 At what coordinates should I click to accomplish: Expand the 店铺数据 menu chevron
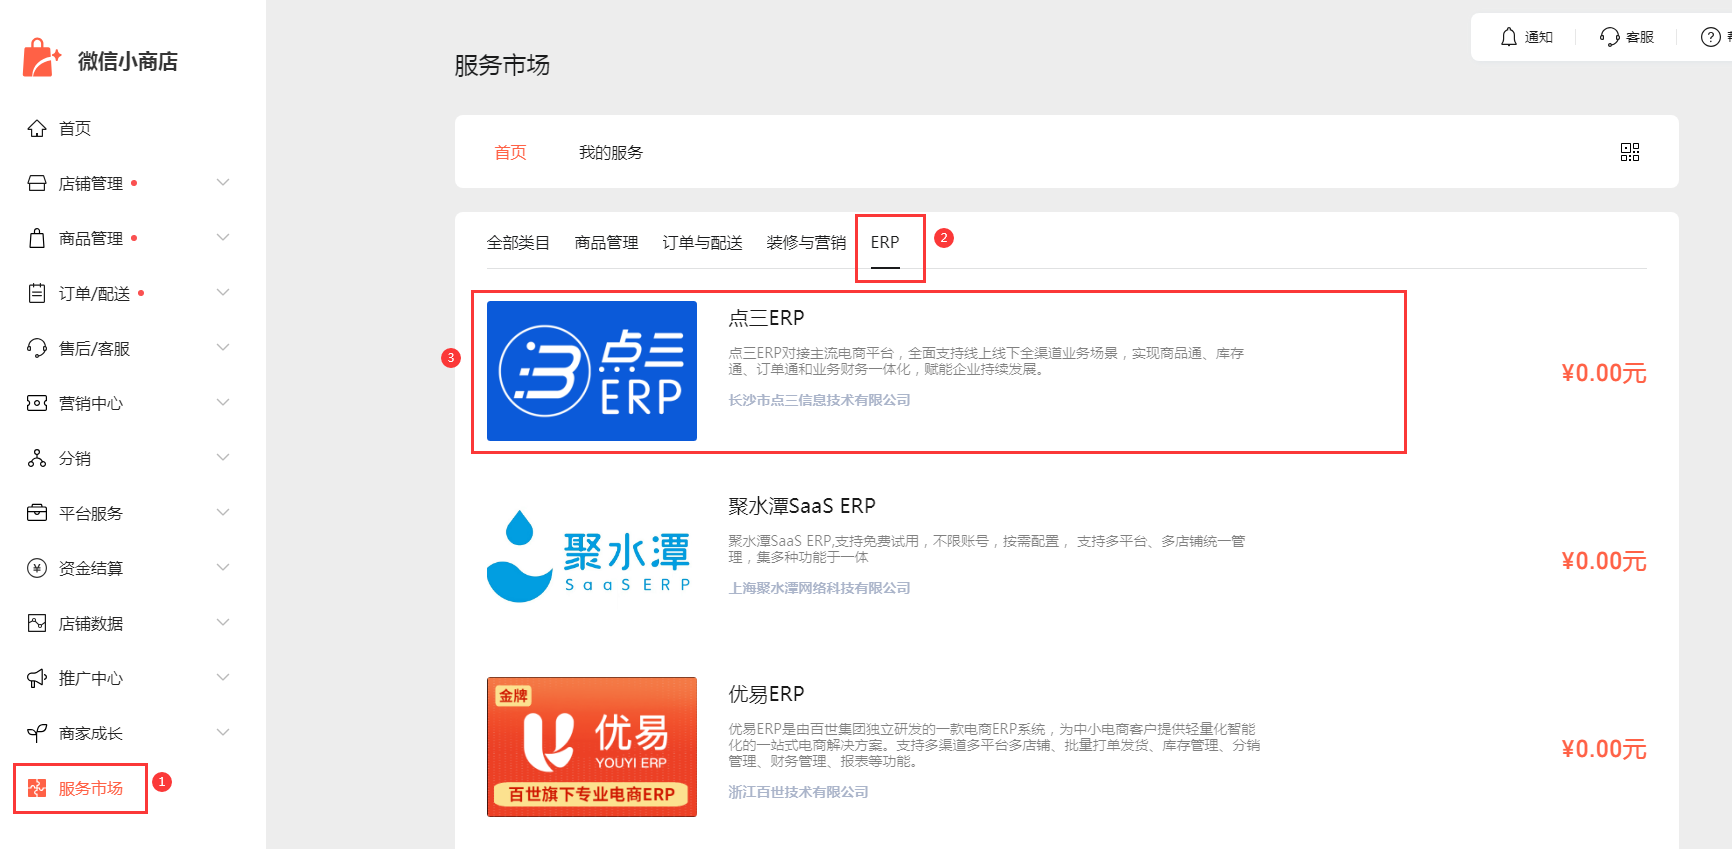tap(223, 622)
